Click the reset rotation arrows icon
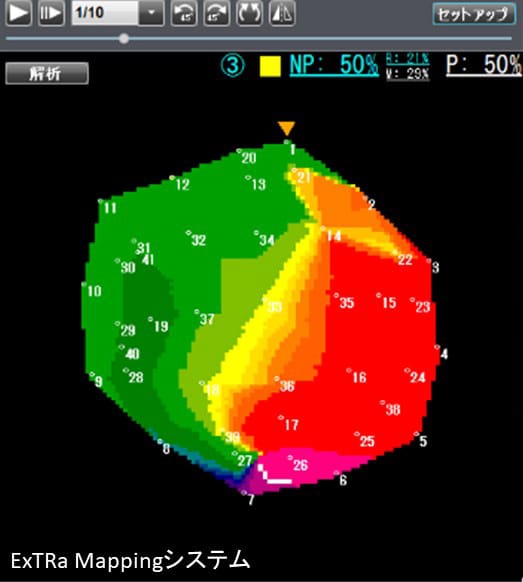This screenshot has width=523, height=582. click(x=249, y=13)
